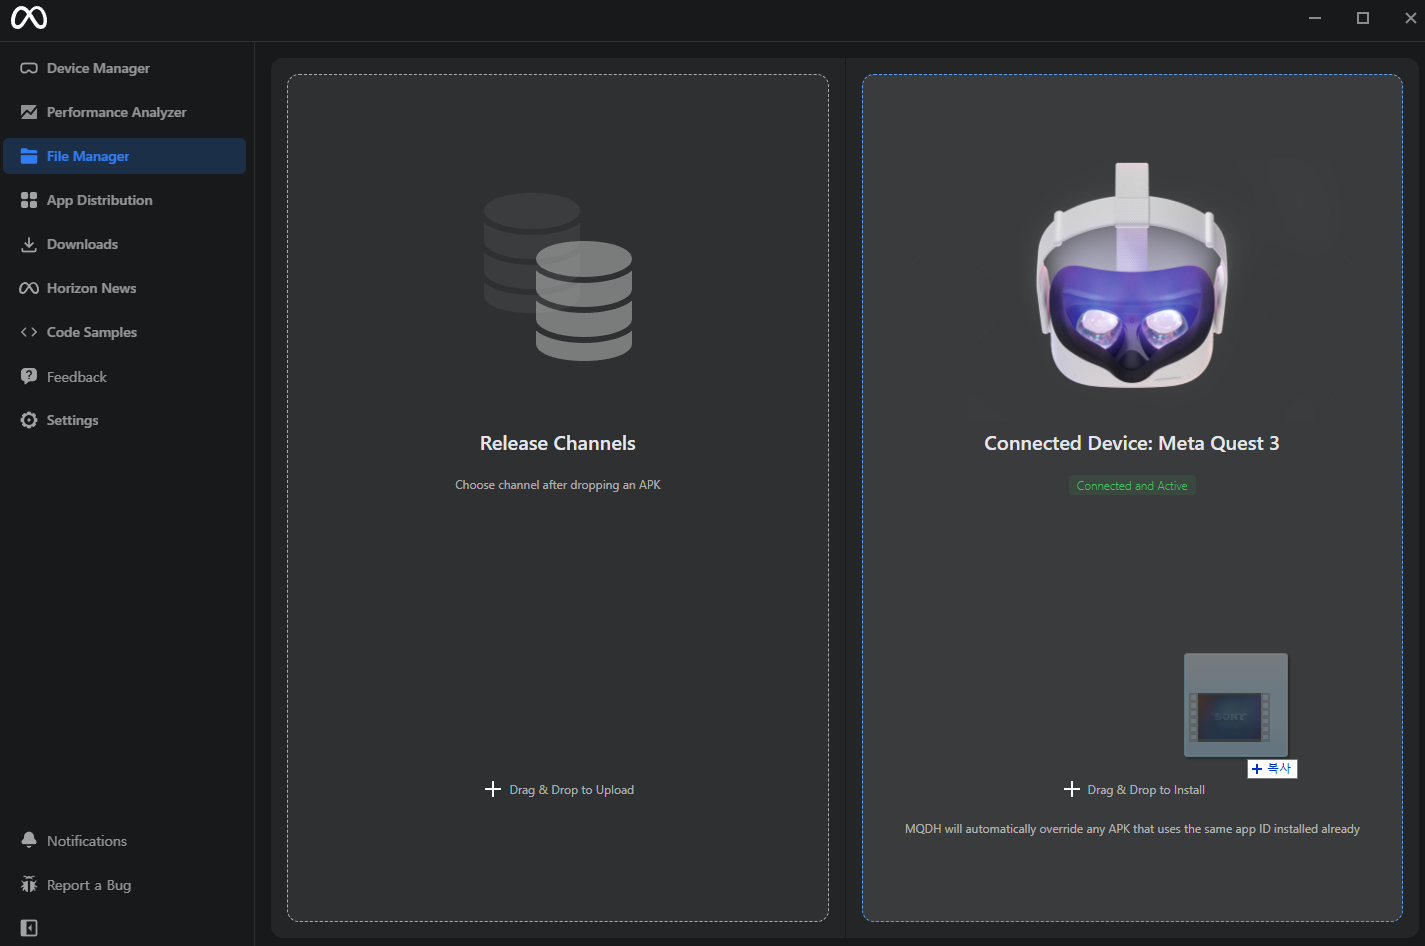The image size is (1425, 946).
Task: Click Report a Bug
Action: coord(125,885)
